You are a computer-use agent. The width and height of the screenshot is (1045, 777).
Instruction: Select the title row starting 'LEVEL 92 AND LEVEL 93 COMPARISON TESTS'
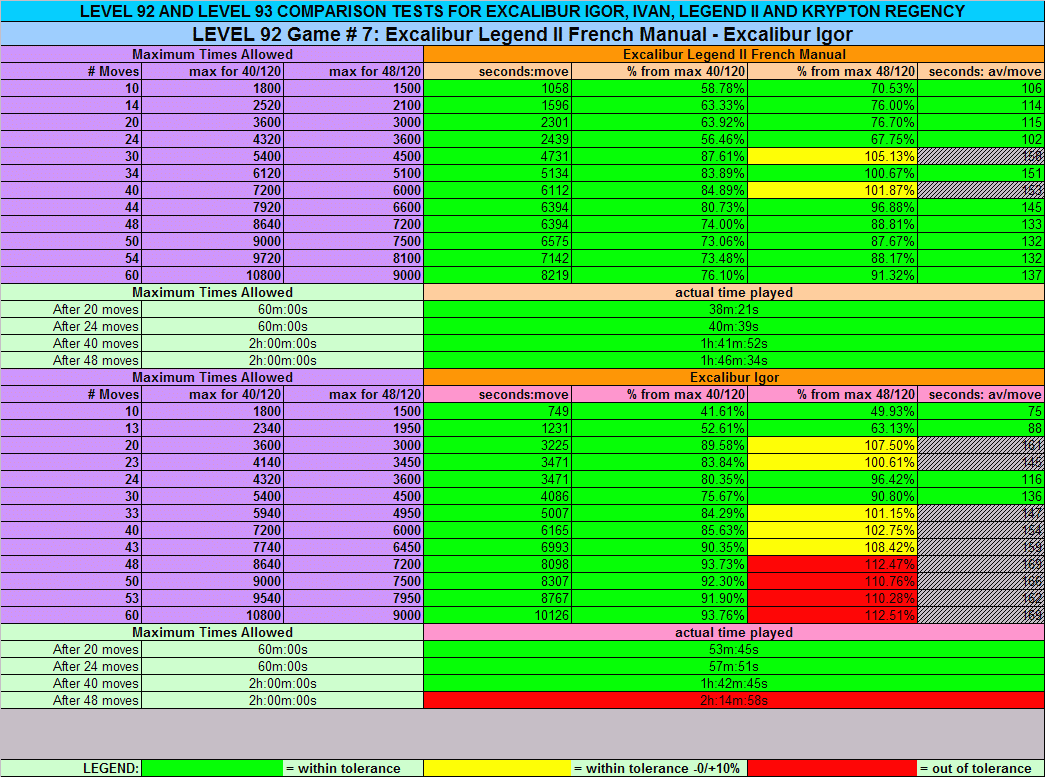coord(522,11)
